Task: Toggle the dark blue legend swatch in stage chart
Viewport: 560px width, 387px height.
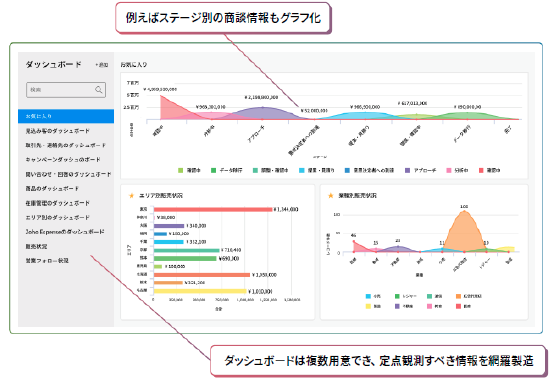Action: point(347,170)
